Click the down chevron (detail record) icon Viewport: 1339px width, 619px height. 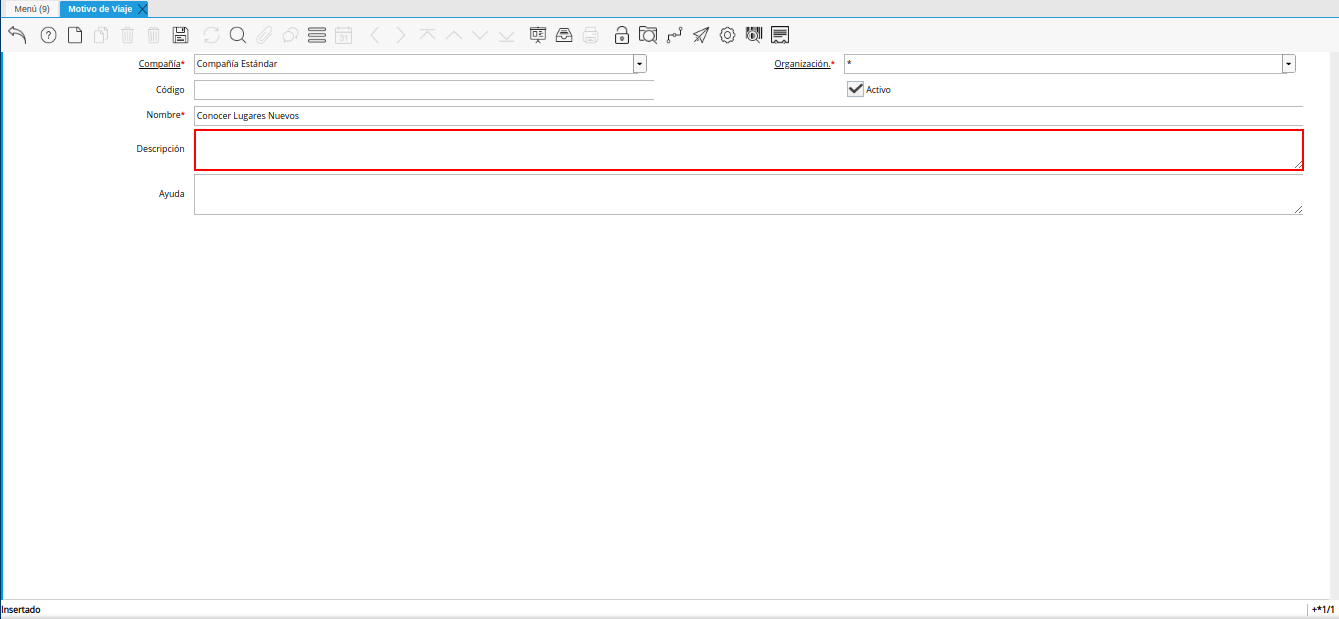480,35
